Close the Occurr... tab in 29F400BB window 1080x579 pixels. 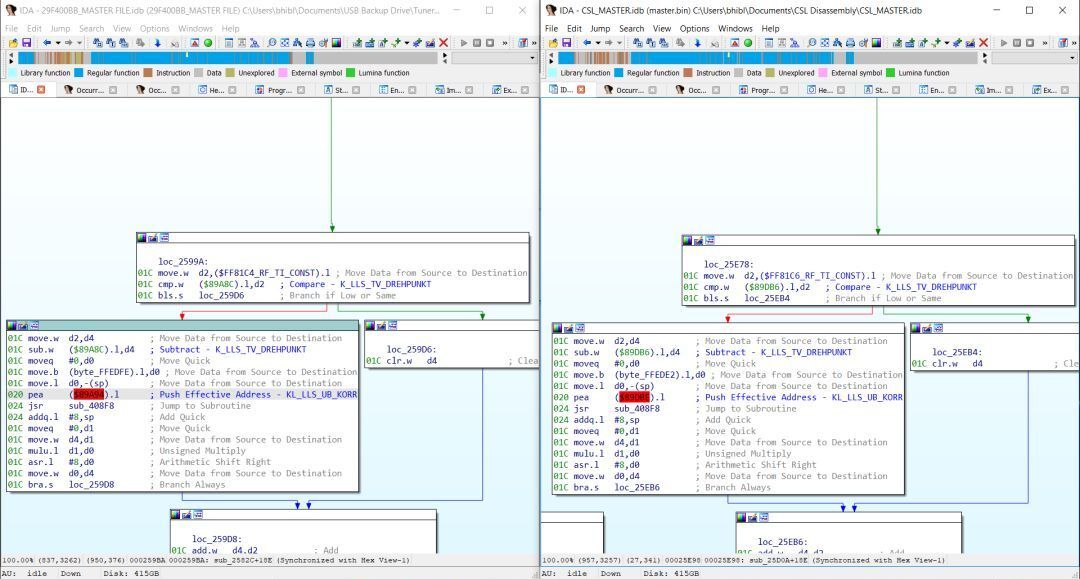[113, 90]
